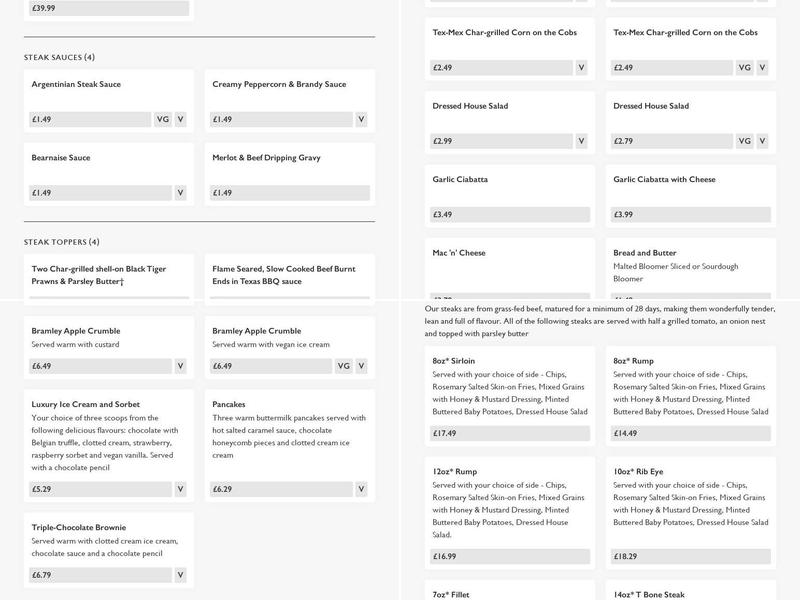Click the V badge on Triple-Chocolate Brownie
The width and height of the screenshot is (800, 600).
pos(181,575)
